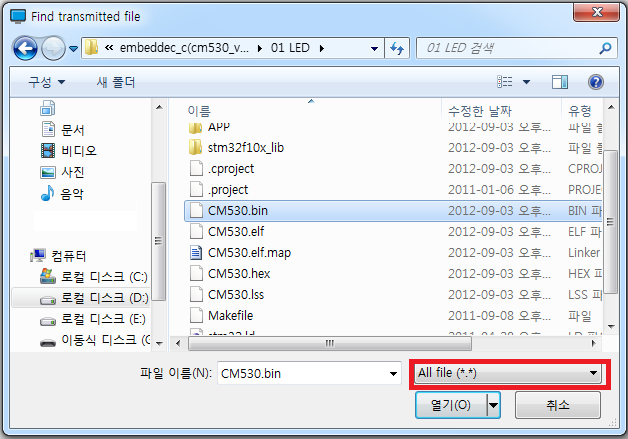This screenshot has height=439, width=628.
Task: Expand the All file (*.*) filter dropdown
Action: click(508, 373)
